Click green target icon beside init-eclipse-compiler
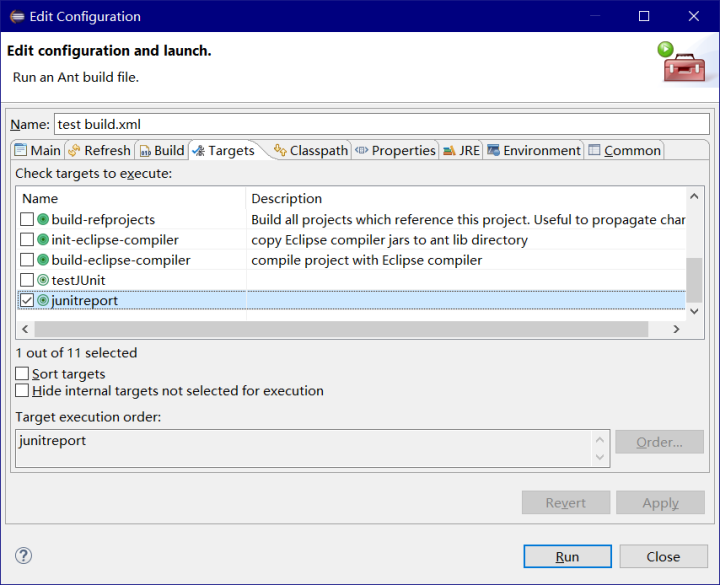The image size is (720, 585). tap(43, 240)
